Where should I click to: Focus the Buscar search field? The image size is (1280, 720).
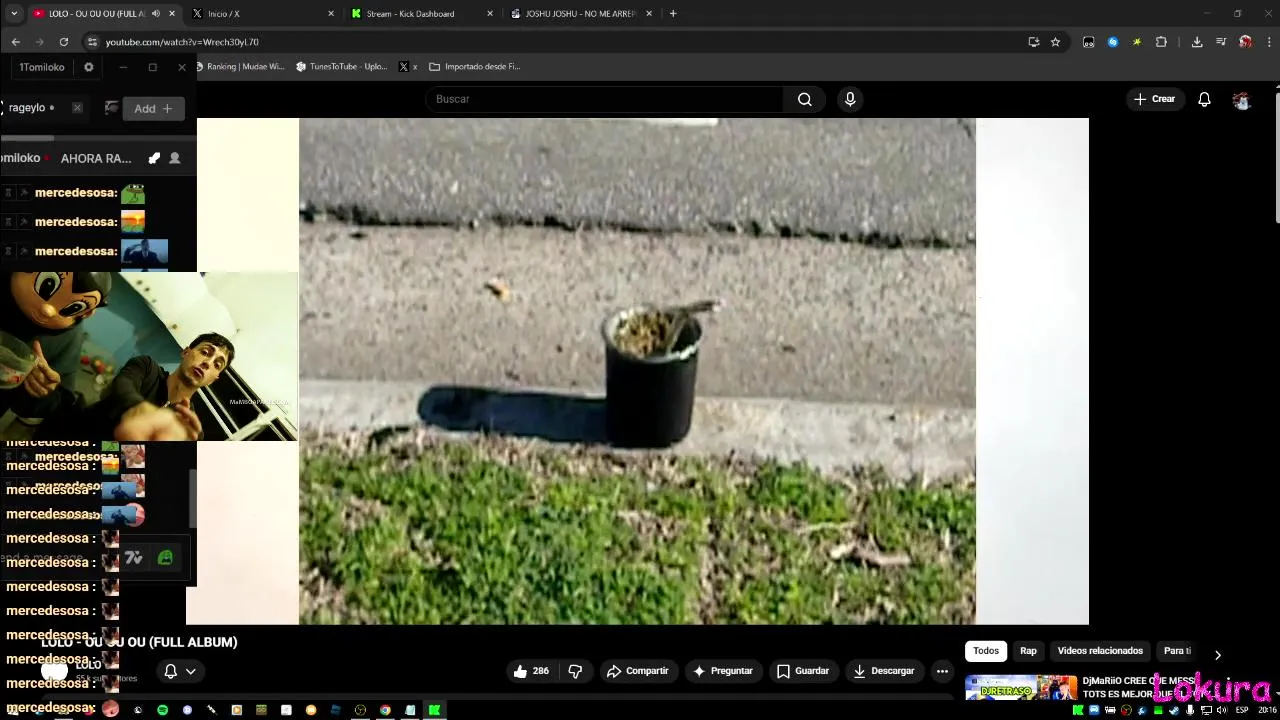click(x=605, y=99)
